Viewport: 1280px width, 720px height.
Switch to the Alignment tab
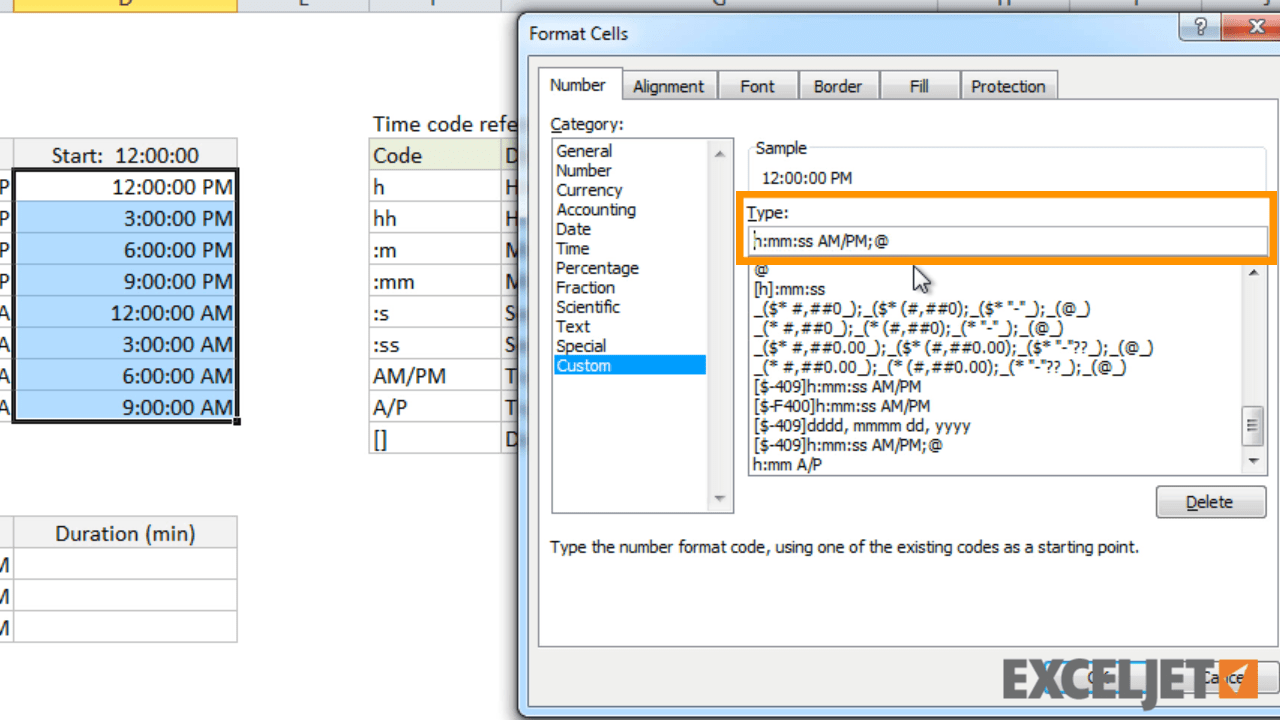click(669, 85)
